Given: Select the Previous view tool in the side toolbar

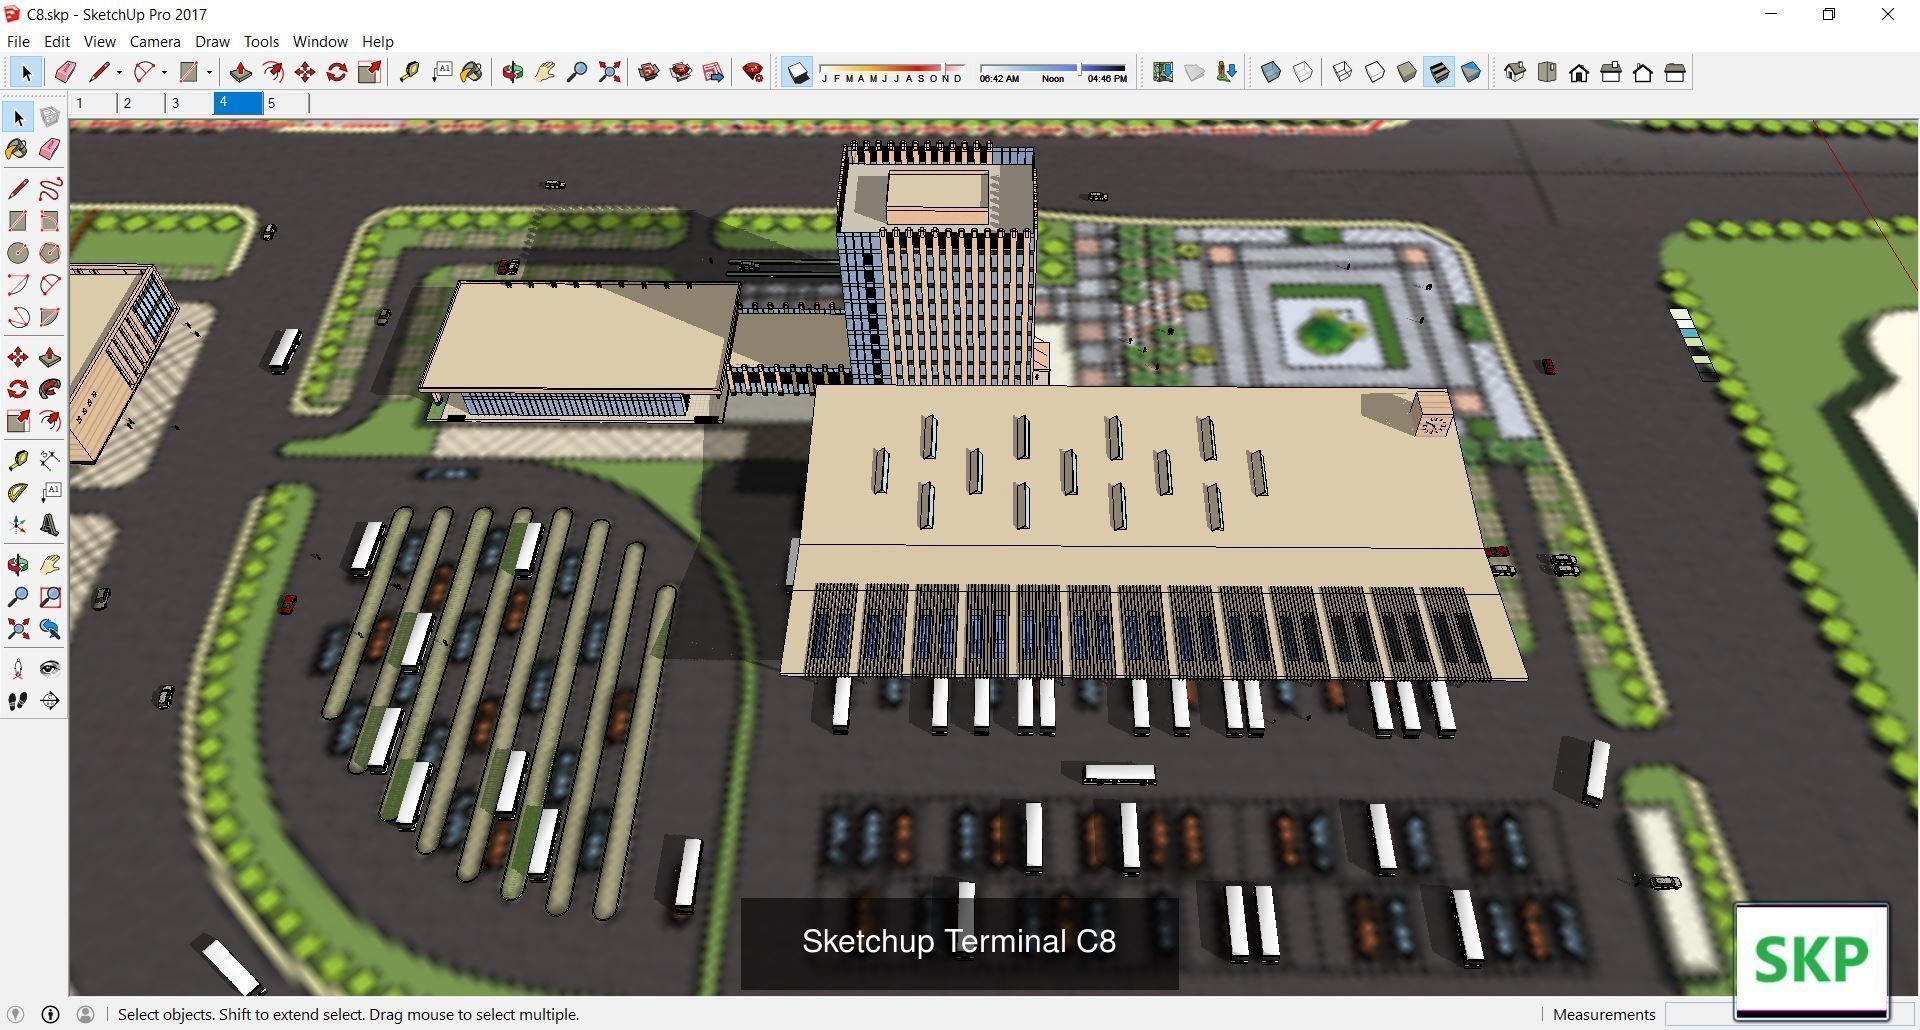Looking at the screenshot, I should coord(50,629).
